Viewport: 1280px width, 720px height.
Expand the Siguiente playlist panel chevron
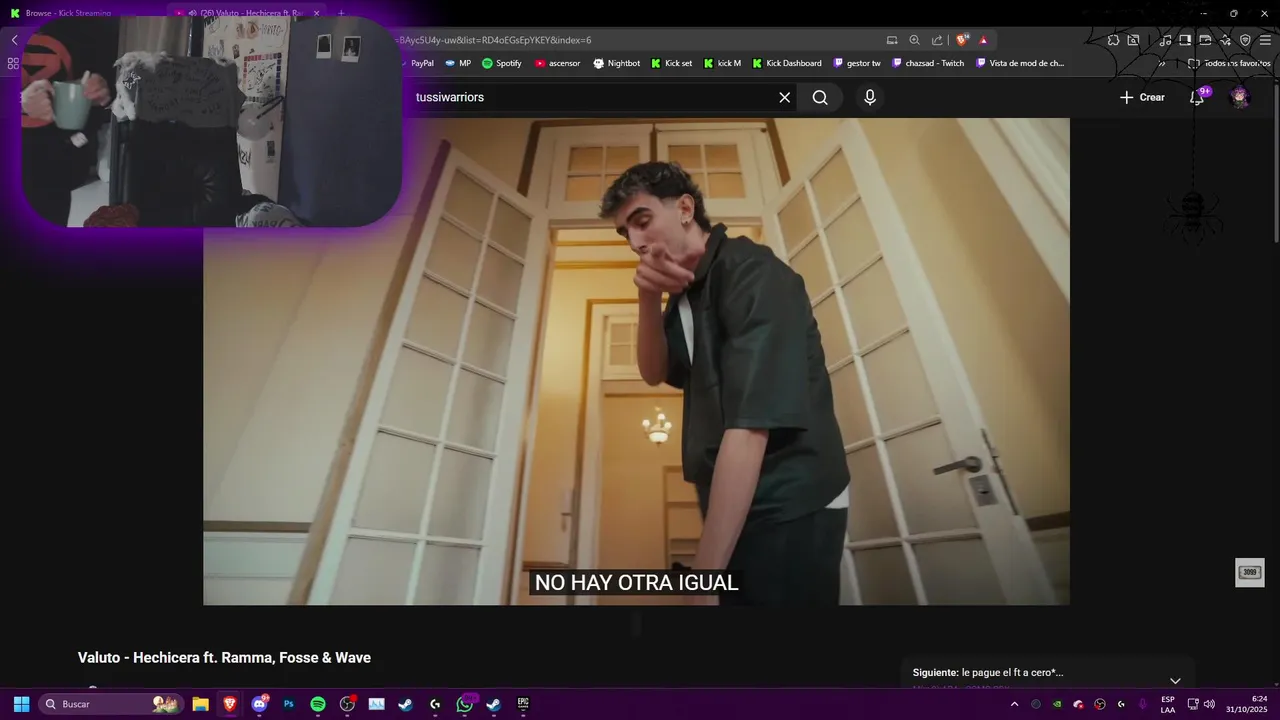point(1175,680)
